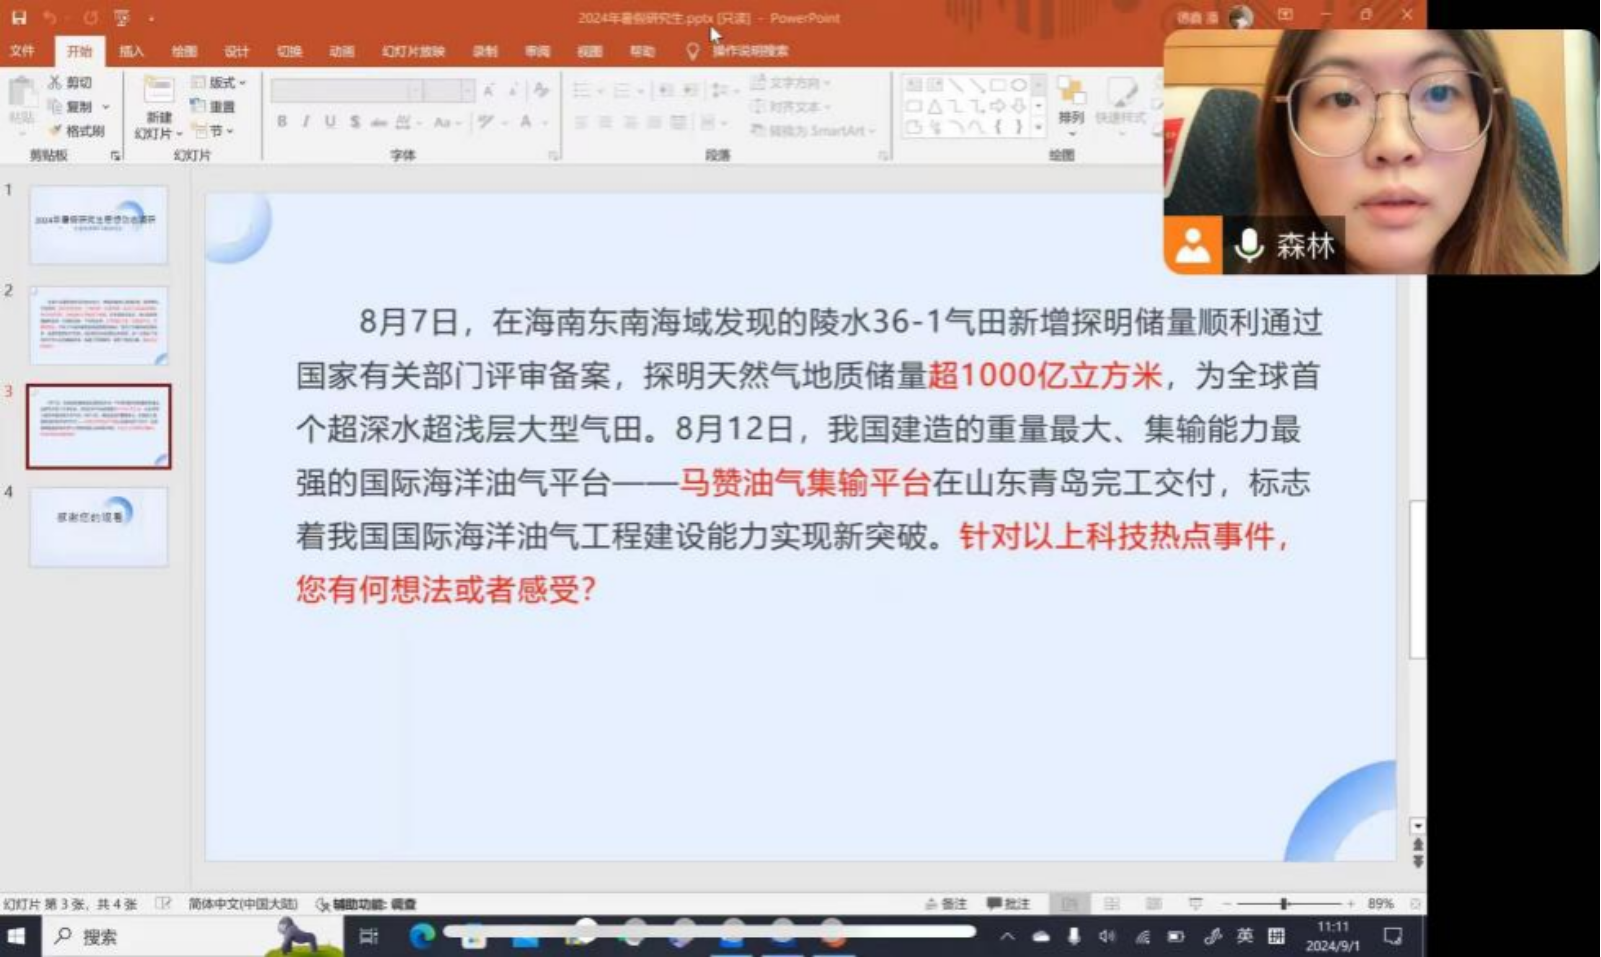The height and width of the screenshot is (957, 1601).
Task: Switch to Slide Sorter view
Action: coord(1111,904)
